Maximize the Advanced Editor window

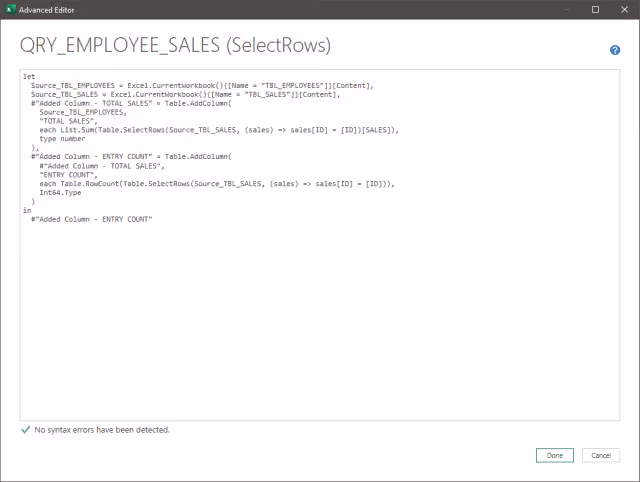[596, 9]
